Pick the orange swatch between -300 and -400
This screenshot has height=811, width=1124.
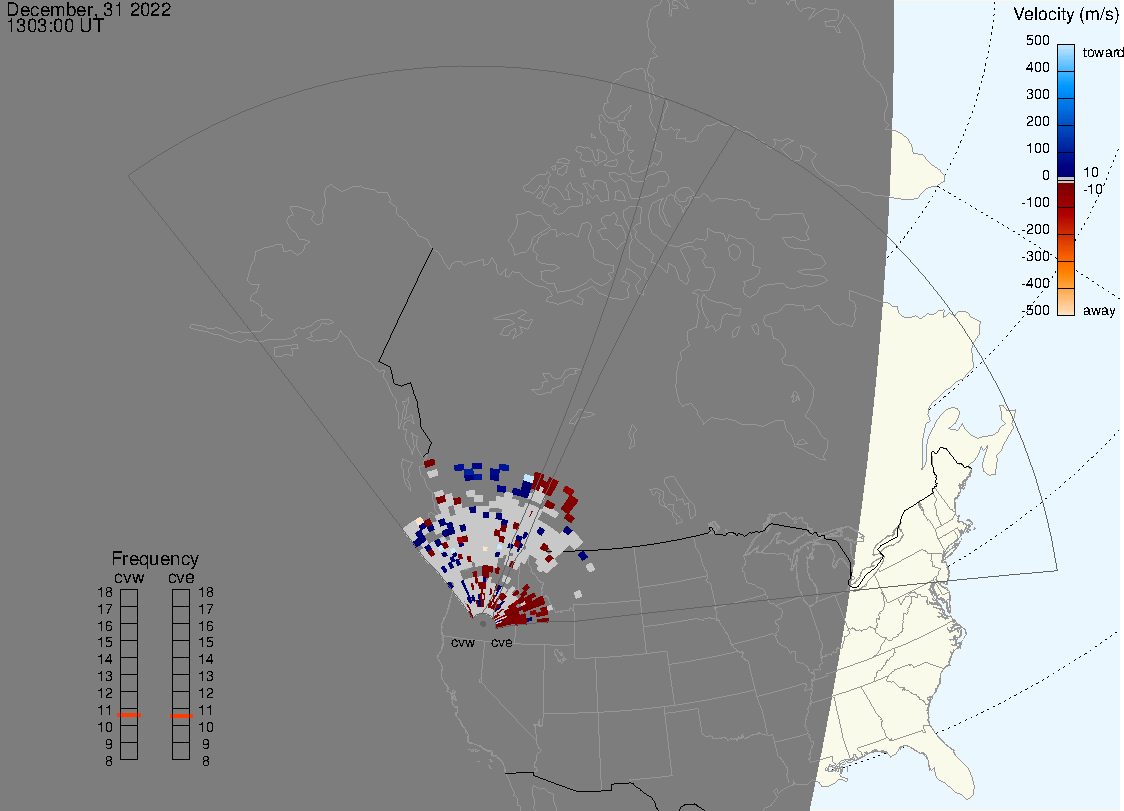pos(1066,275)
